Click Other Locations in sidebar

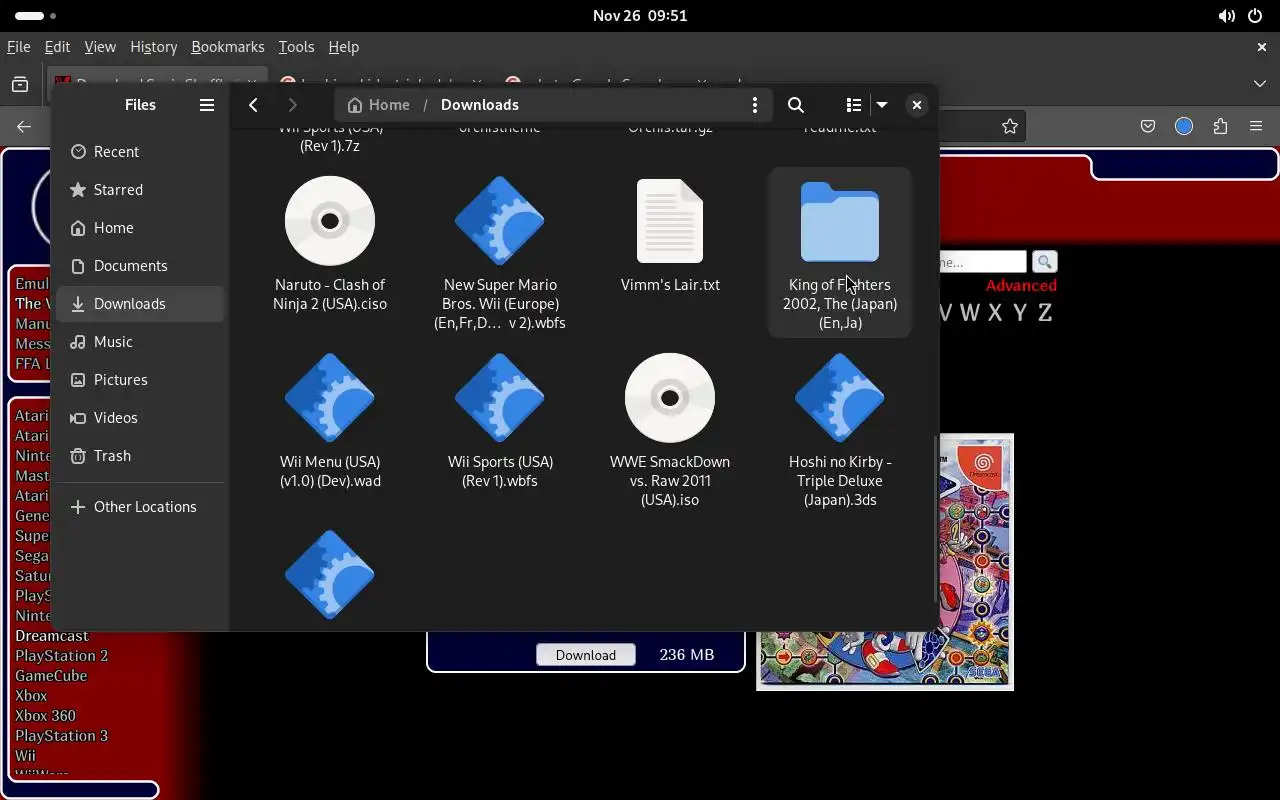140,507
